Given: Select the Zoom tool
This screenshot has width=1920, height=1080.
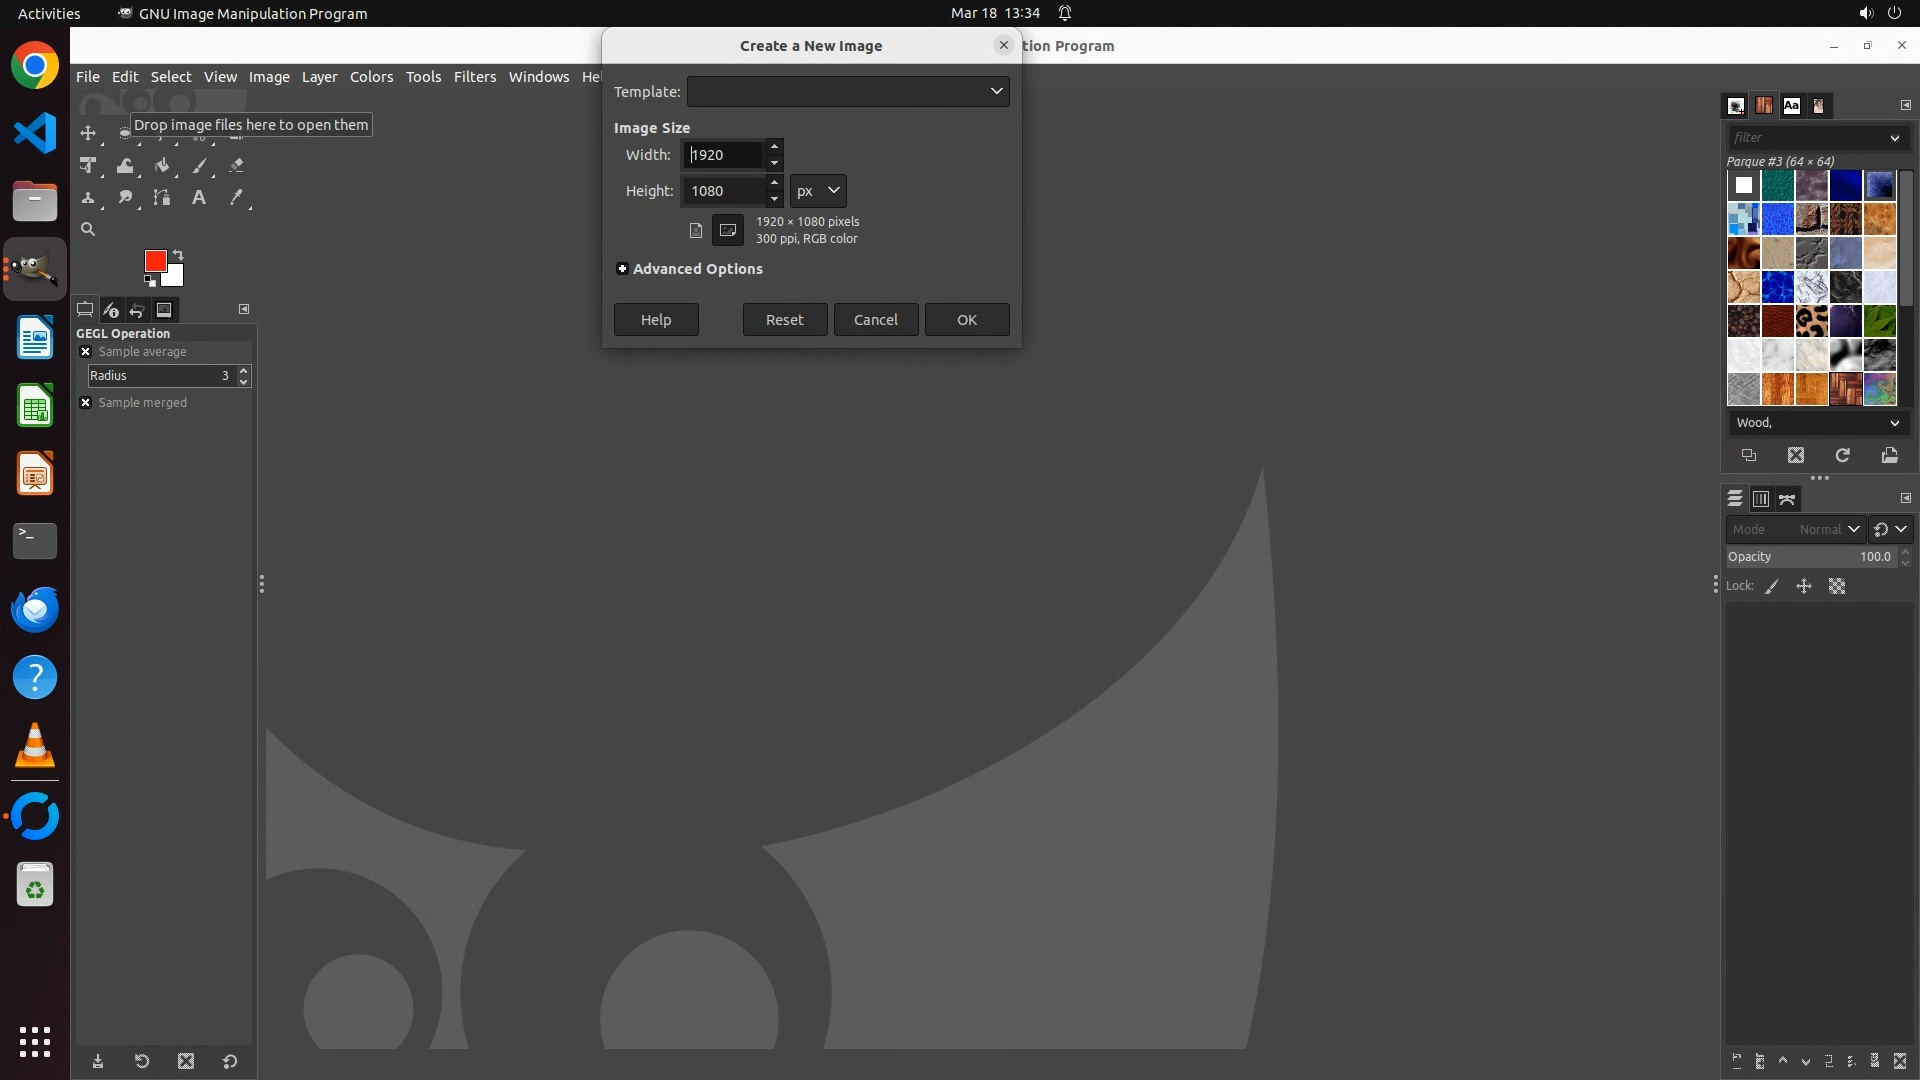Looking at the screenshot, I should (88, 229).
